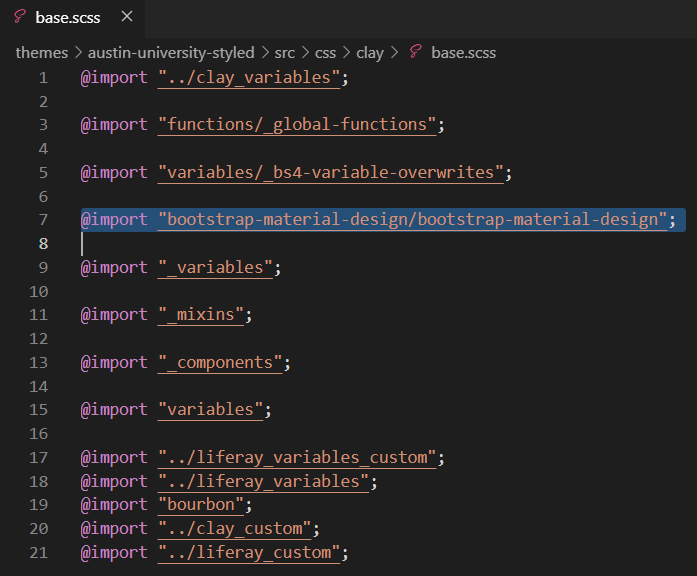
Task: Follow the "_components" import link
Action: 220,362
